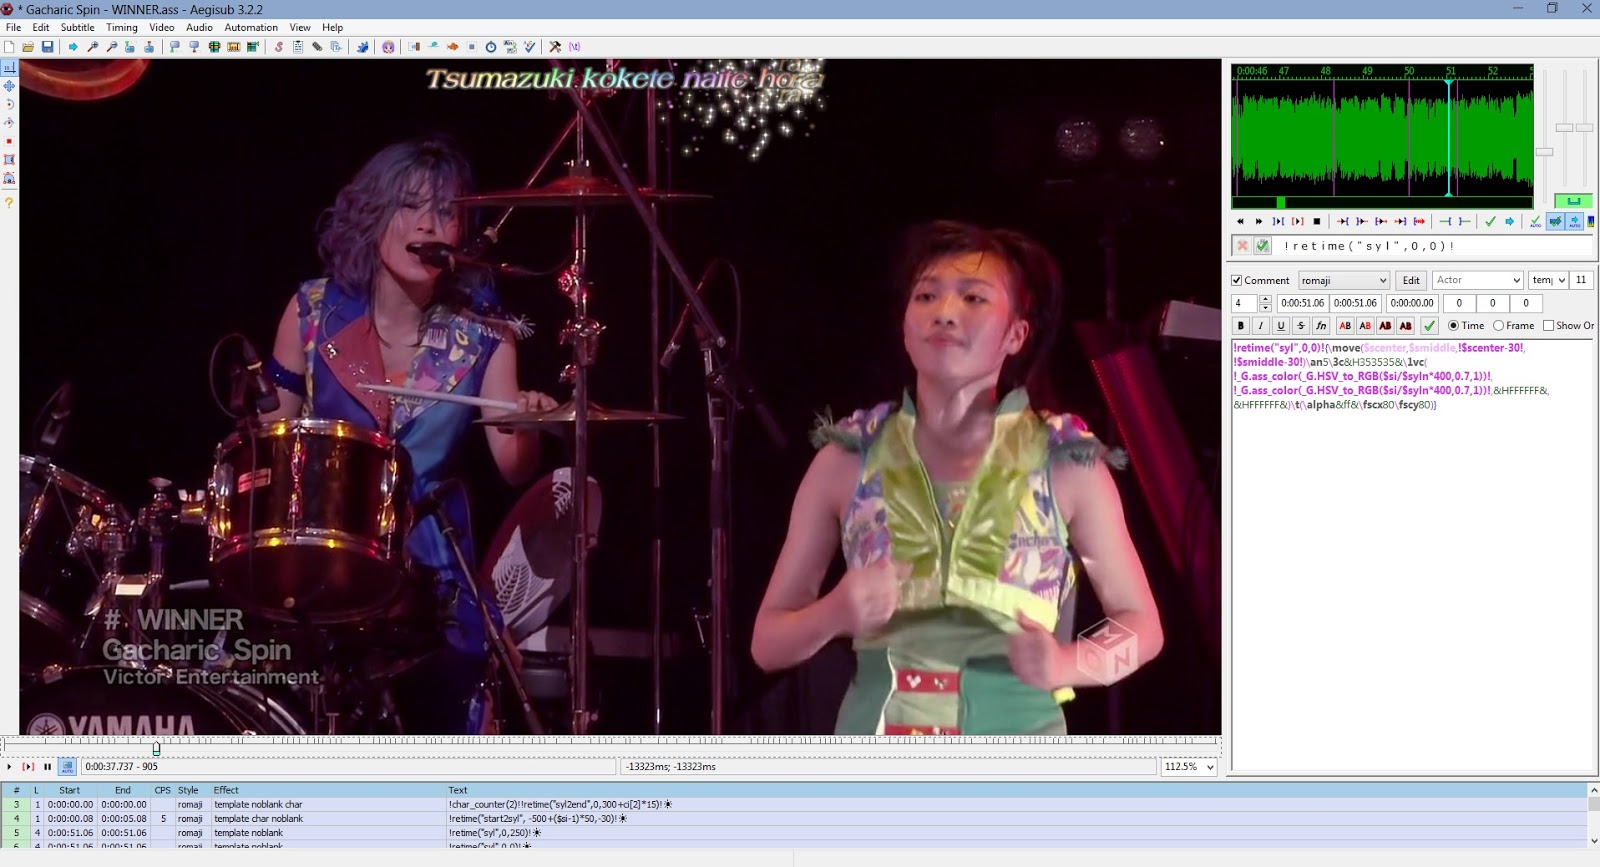
Task: Open the Timing menu
Action: [122, 28]
